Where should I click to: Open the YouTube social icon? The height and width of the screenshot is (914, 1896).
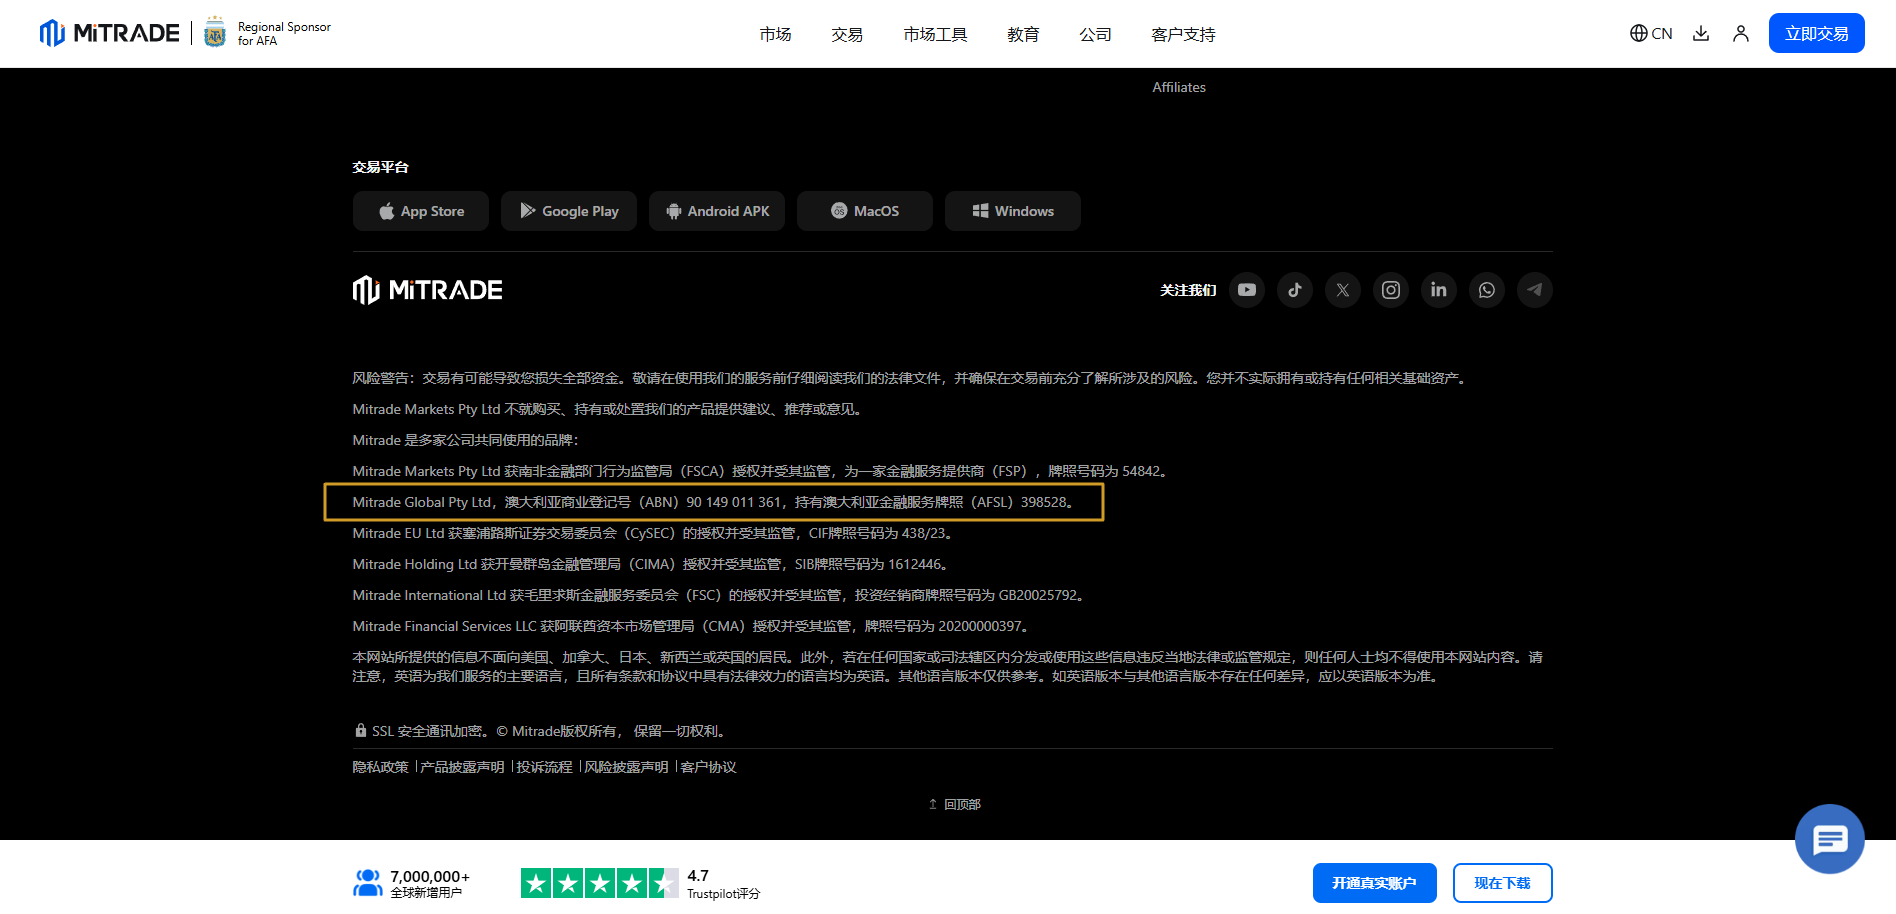click(x=1247, y=290)
